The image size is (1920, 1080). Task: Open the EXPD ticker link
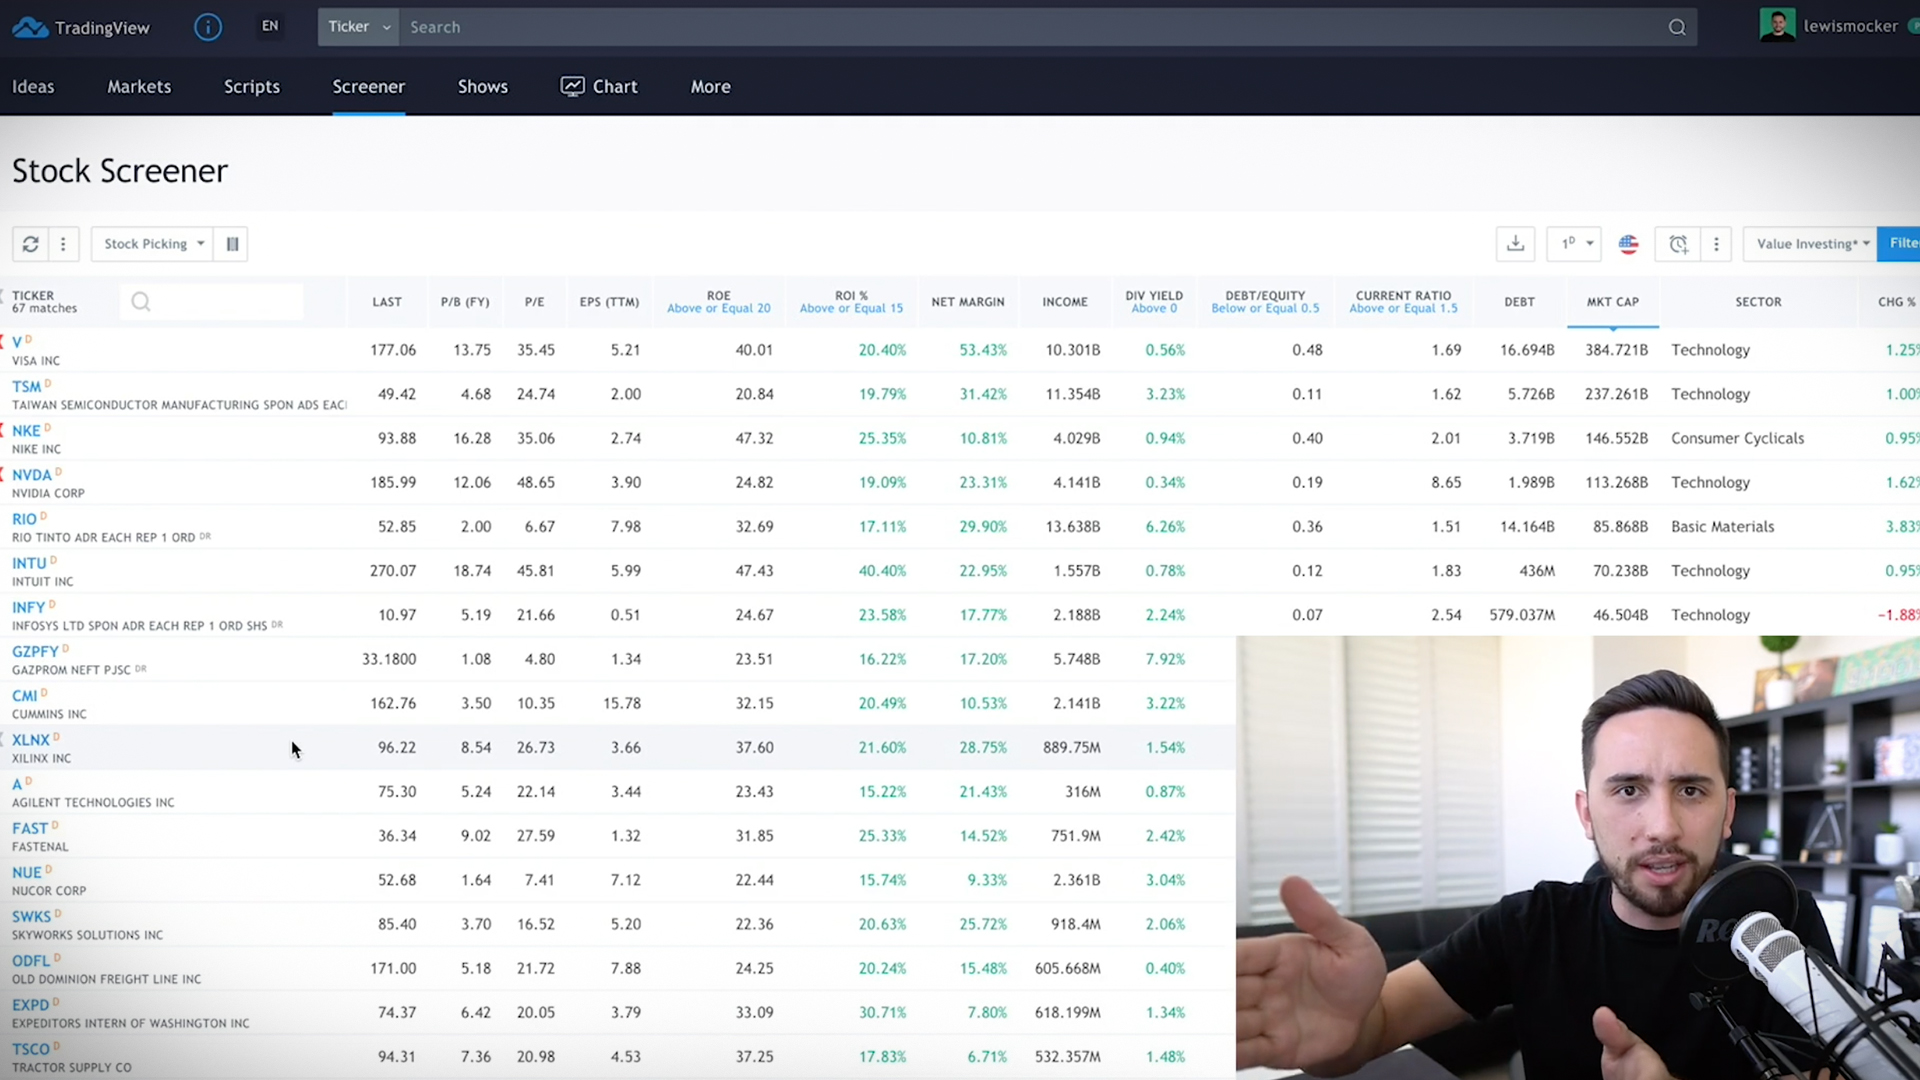30,1005
